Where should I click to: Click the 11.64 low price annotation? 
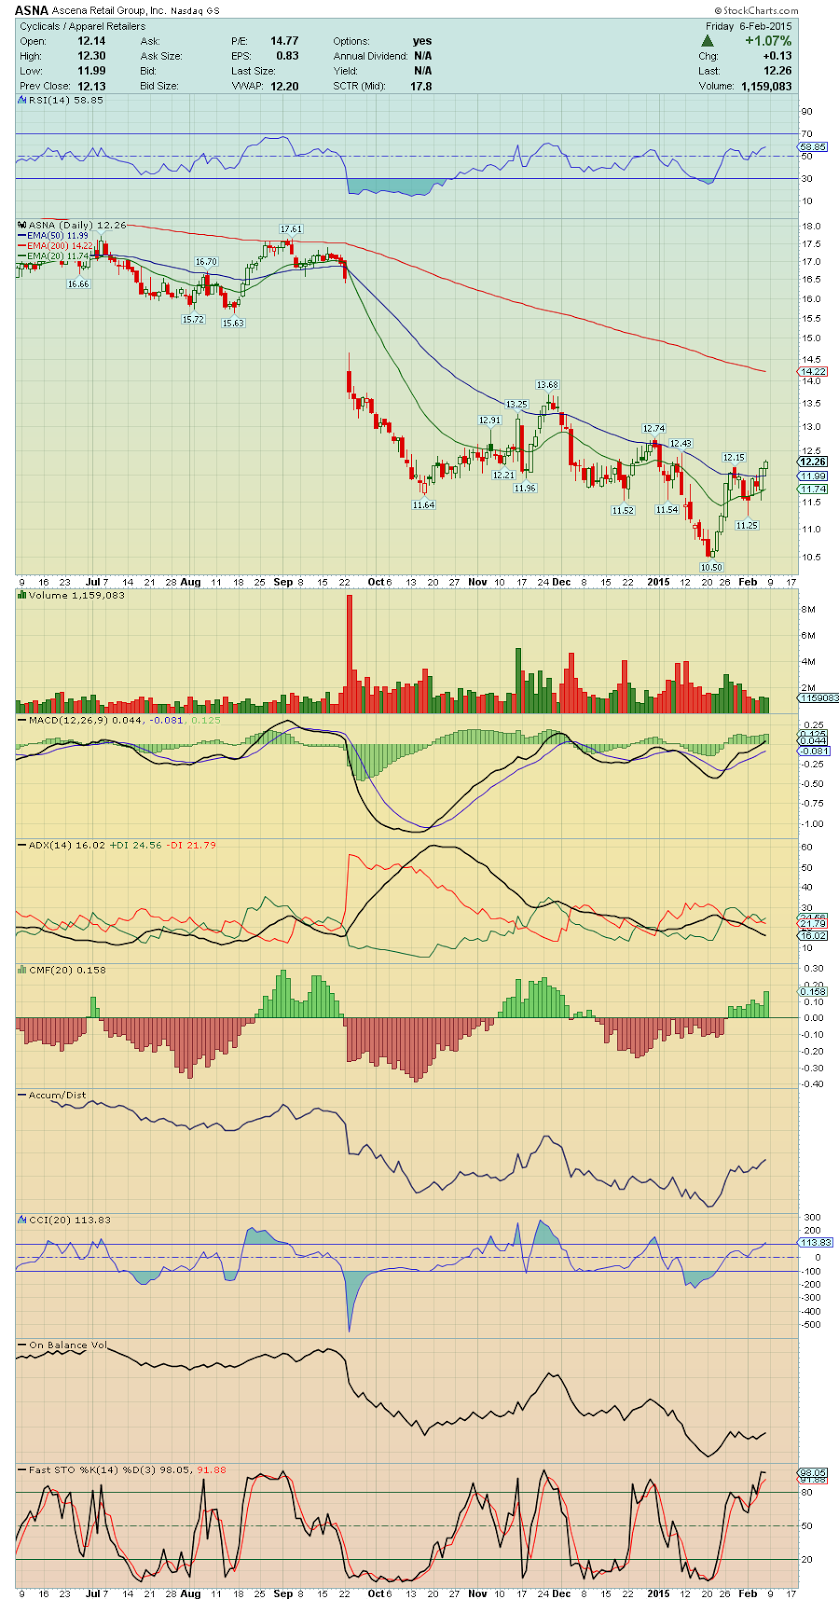pyautogui.click(x=423, y=505)
